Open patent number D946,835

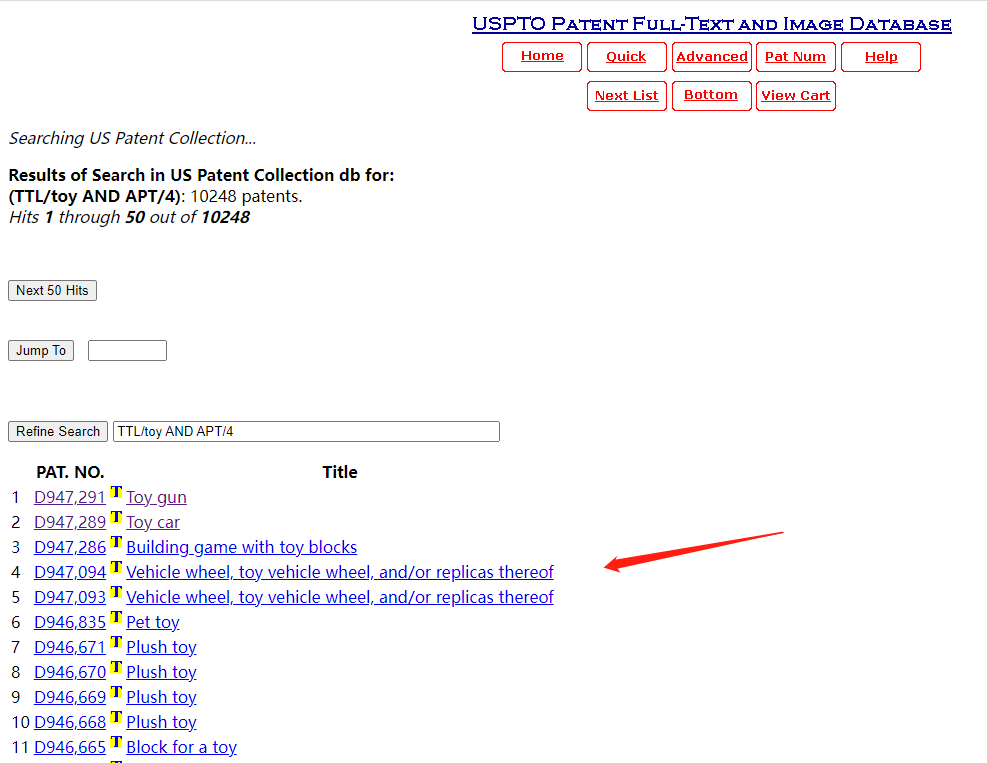(x=70, y=623)
